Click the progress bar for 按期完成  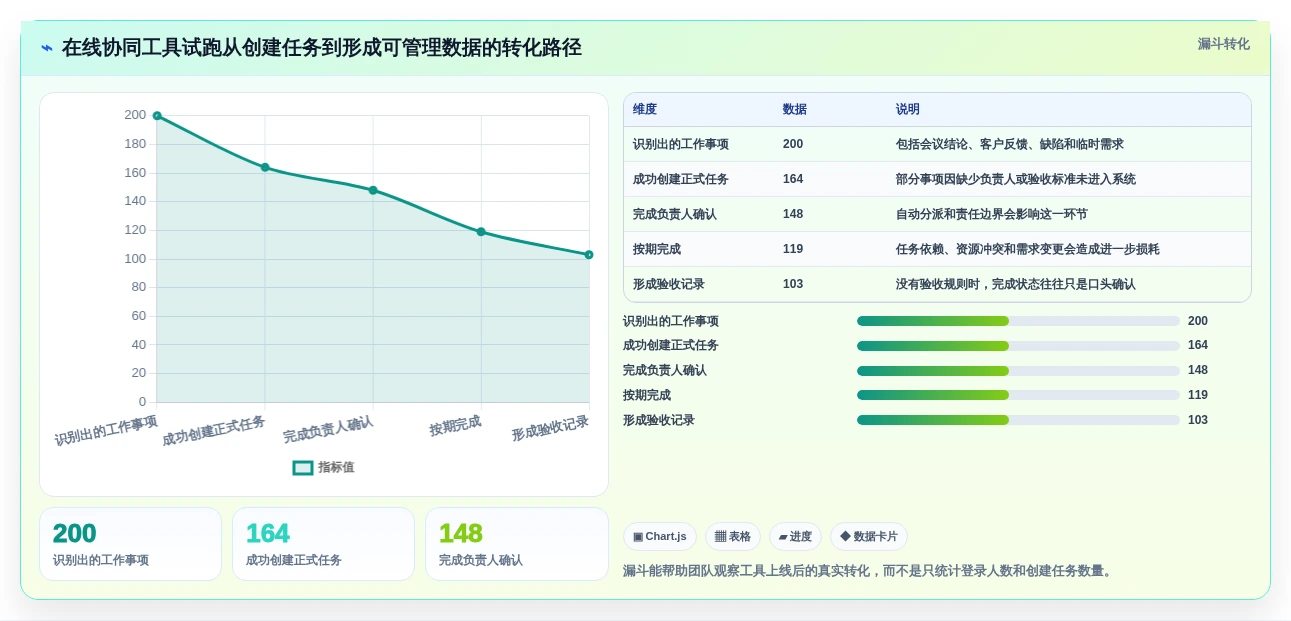pyautogui.click(x=1018, y=395)
